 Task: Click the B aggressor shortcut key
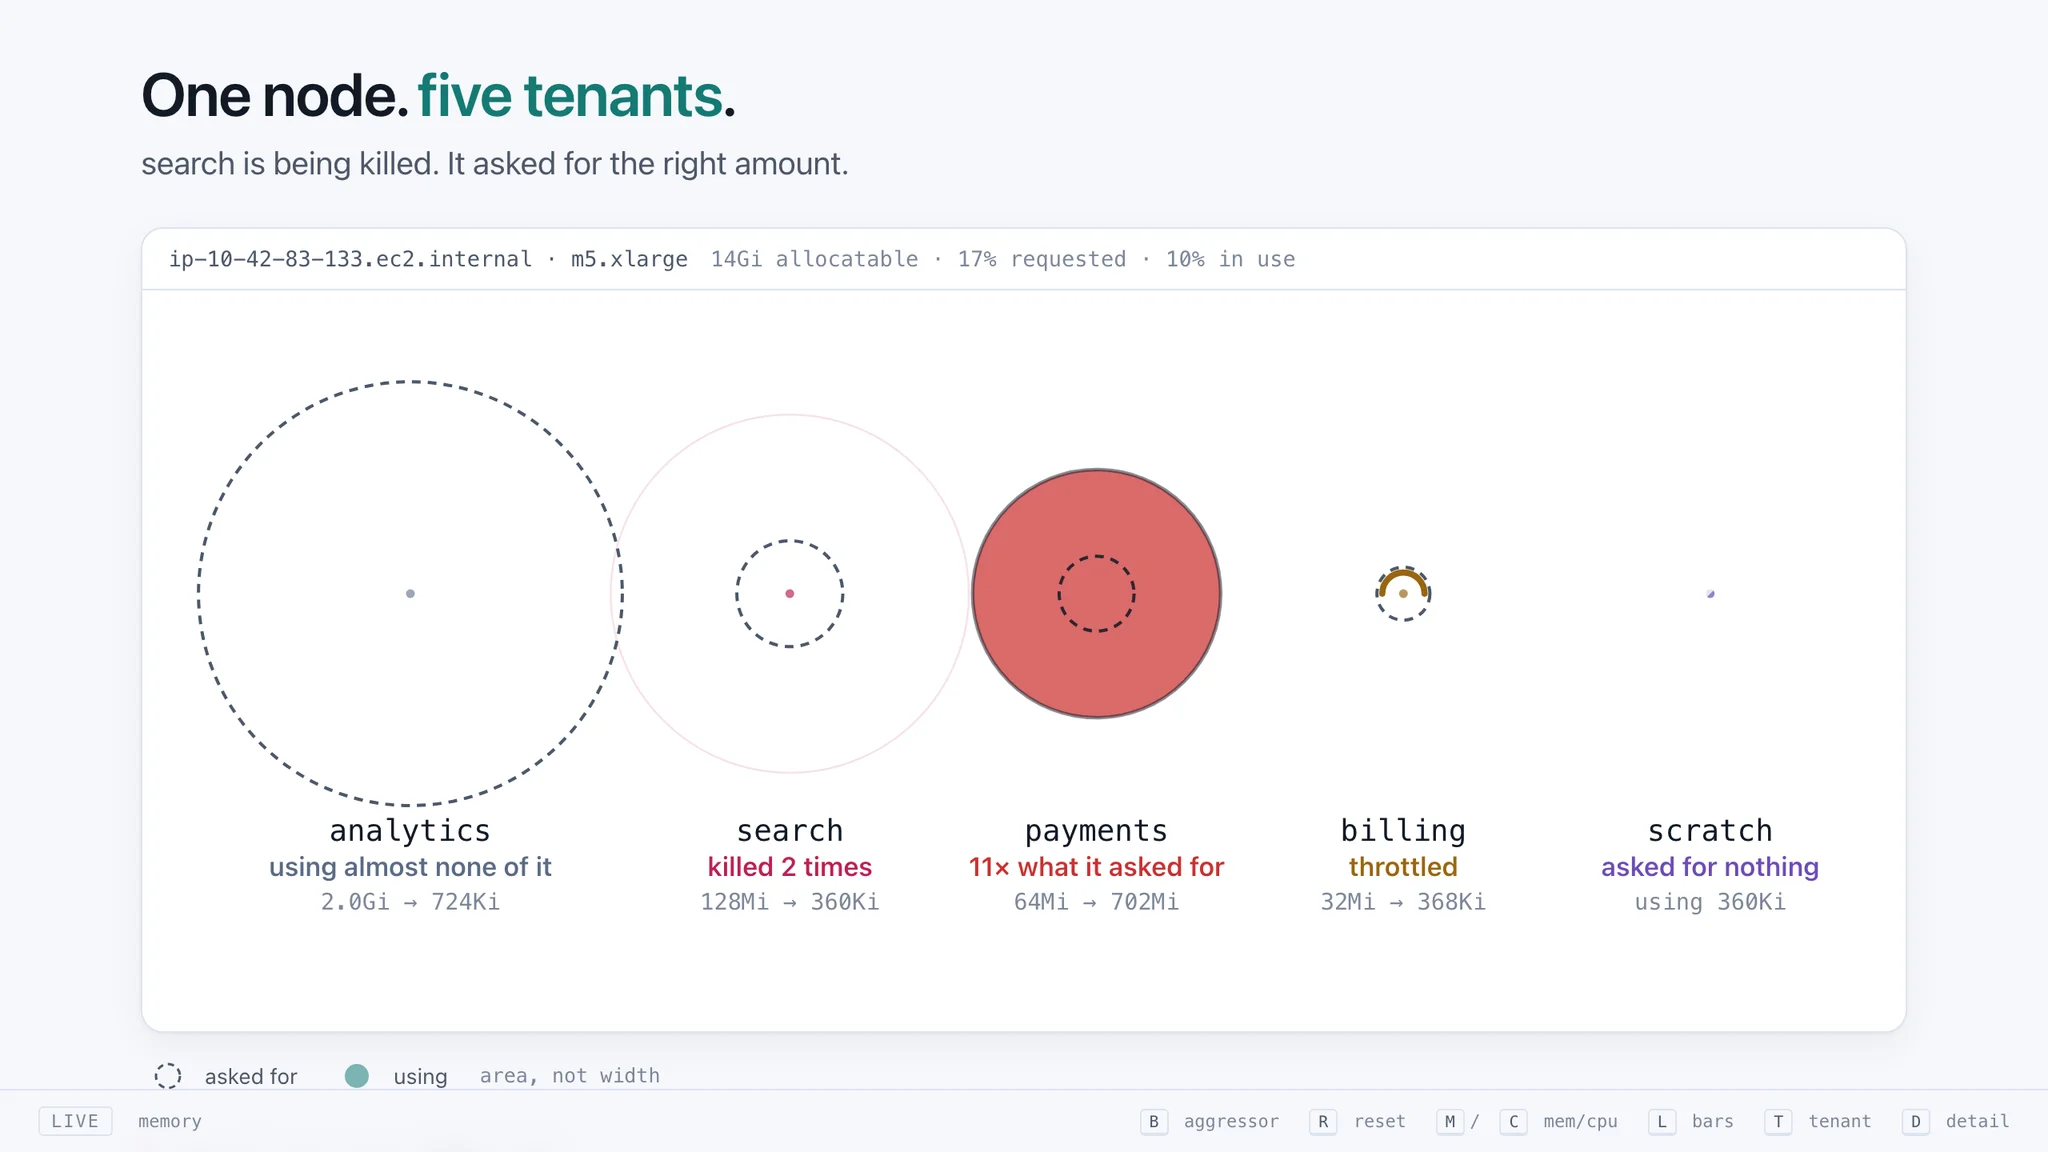1153,1122
